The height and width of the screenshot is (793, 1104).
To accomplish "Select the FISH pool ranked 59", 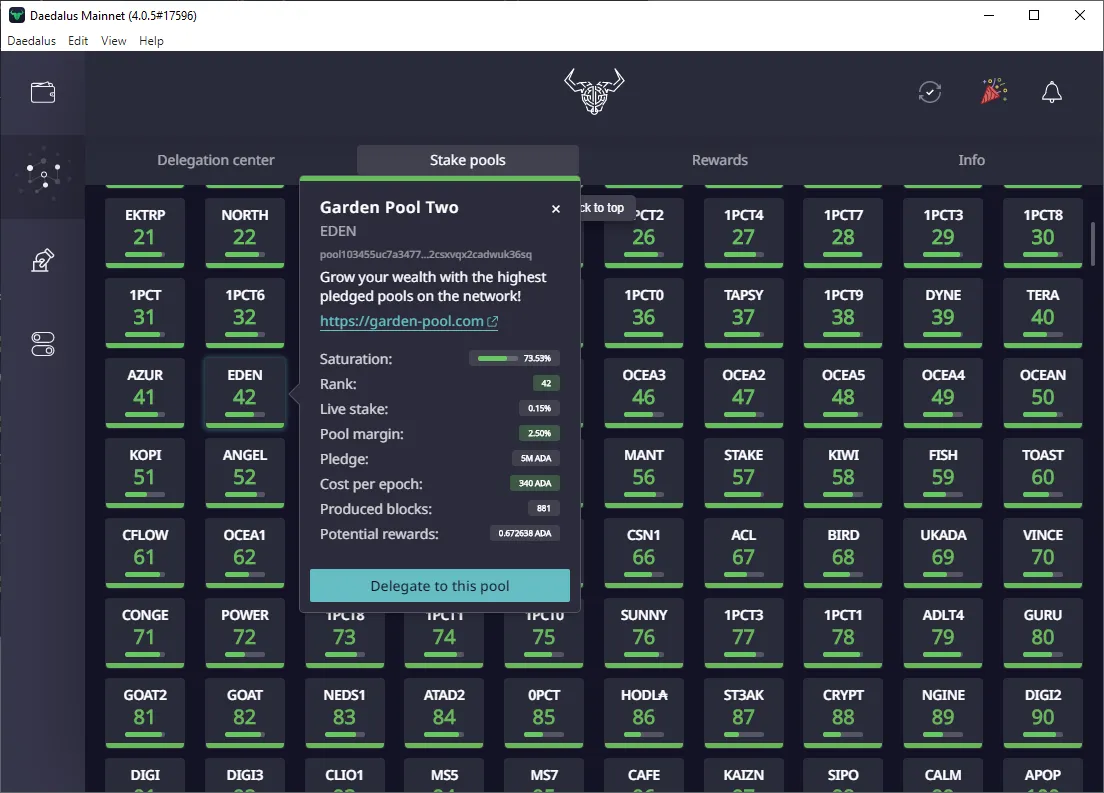I will 943,473.
